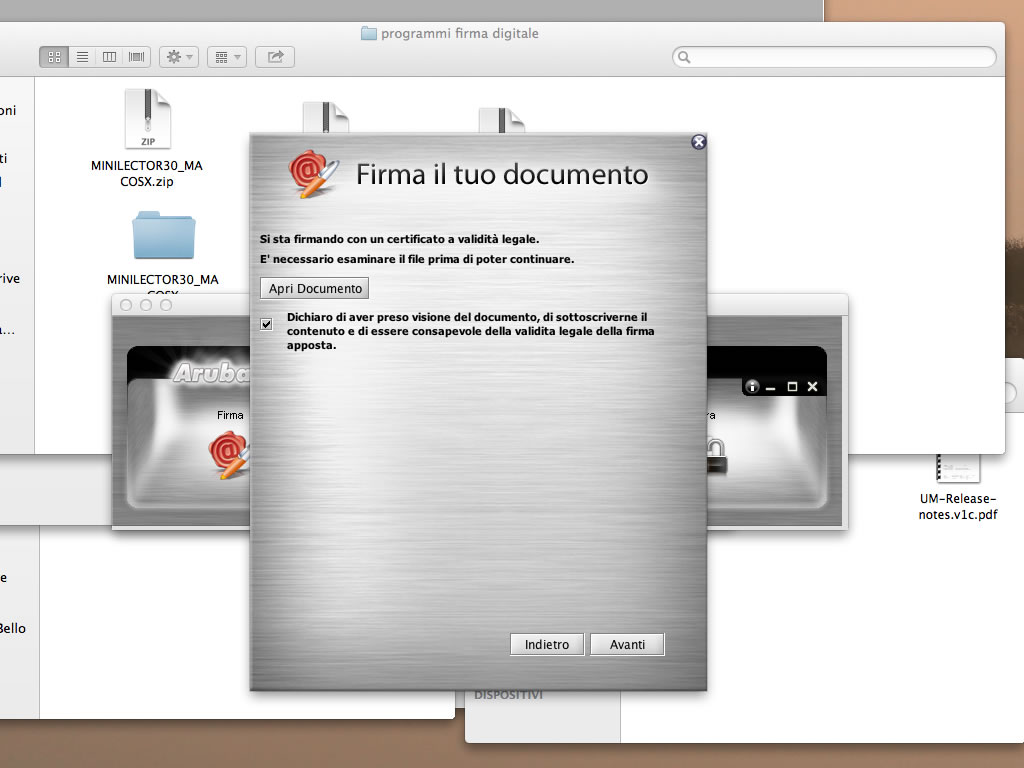Click the padlock icon in Aruba window
The image size is (1024, 768).
[x=716, y=455]
